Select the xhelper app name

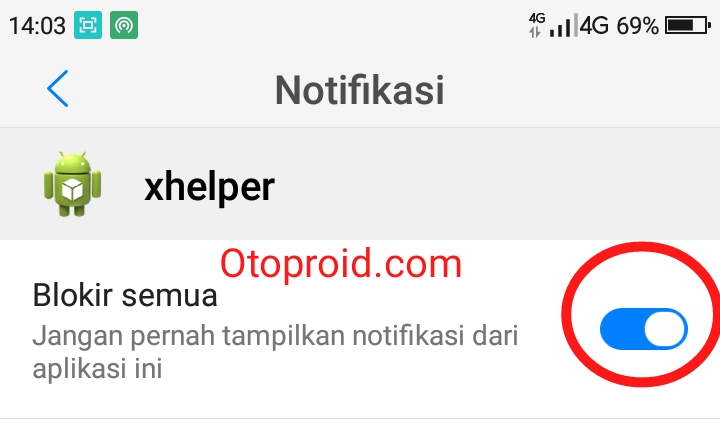pyautogui.click(x=209, y=187)
